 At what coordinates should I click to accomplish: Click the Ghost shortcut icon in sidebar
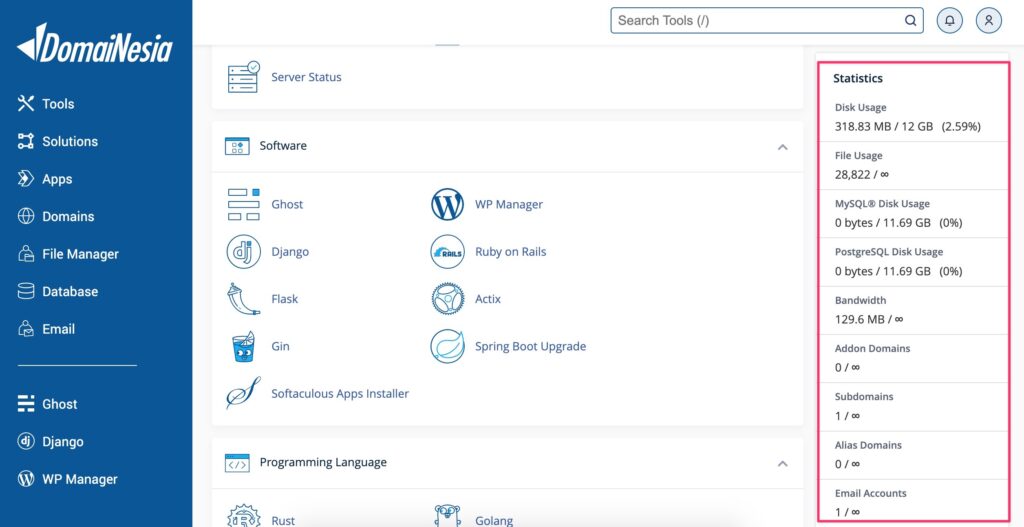26,404
